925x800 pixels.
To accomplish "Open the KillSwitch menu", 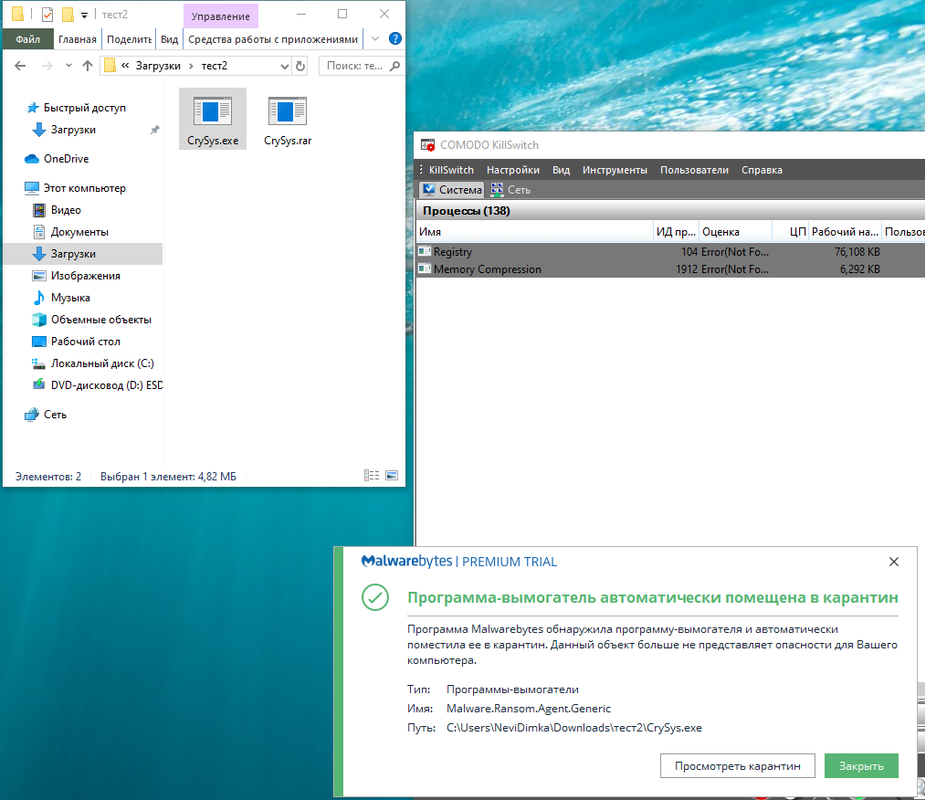I will pos(451,170).
